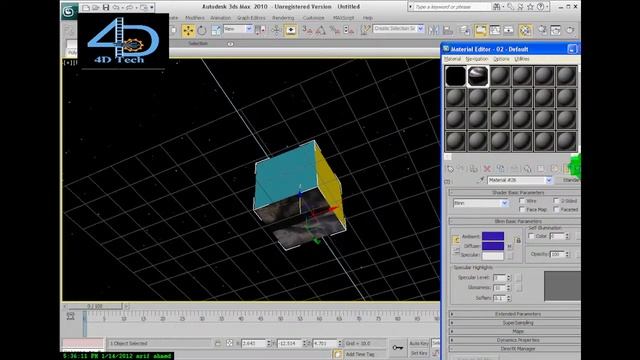This screenshot has height=360, width=640.
Task: Open the Blinn shader type dropdown
Action: [x=504, y=203]
